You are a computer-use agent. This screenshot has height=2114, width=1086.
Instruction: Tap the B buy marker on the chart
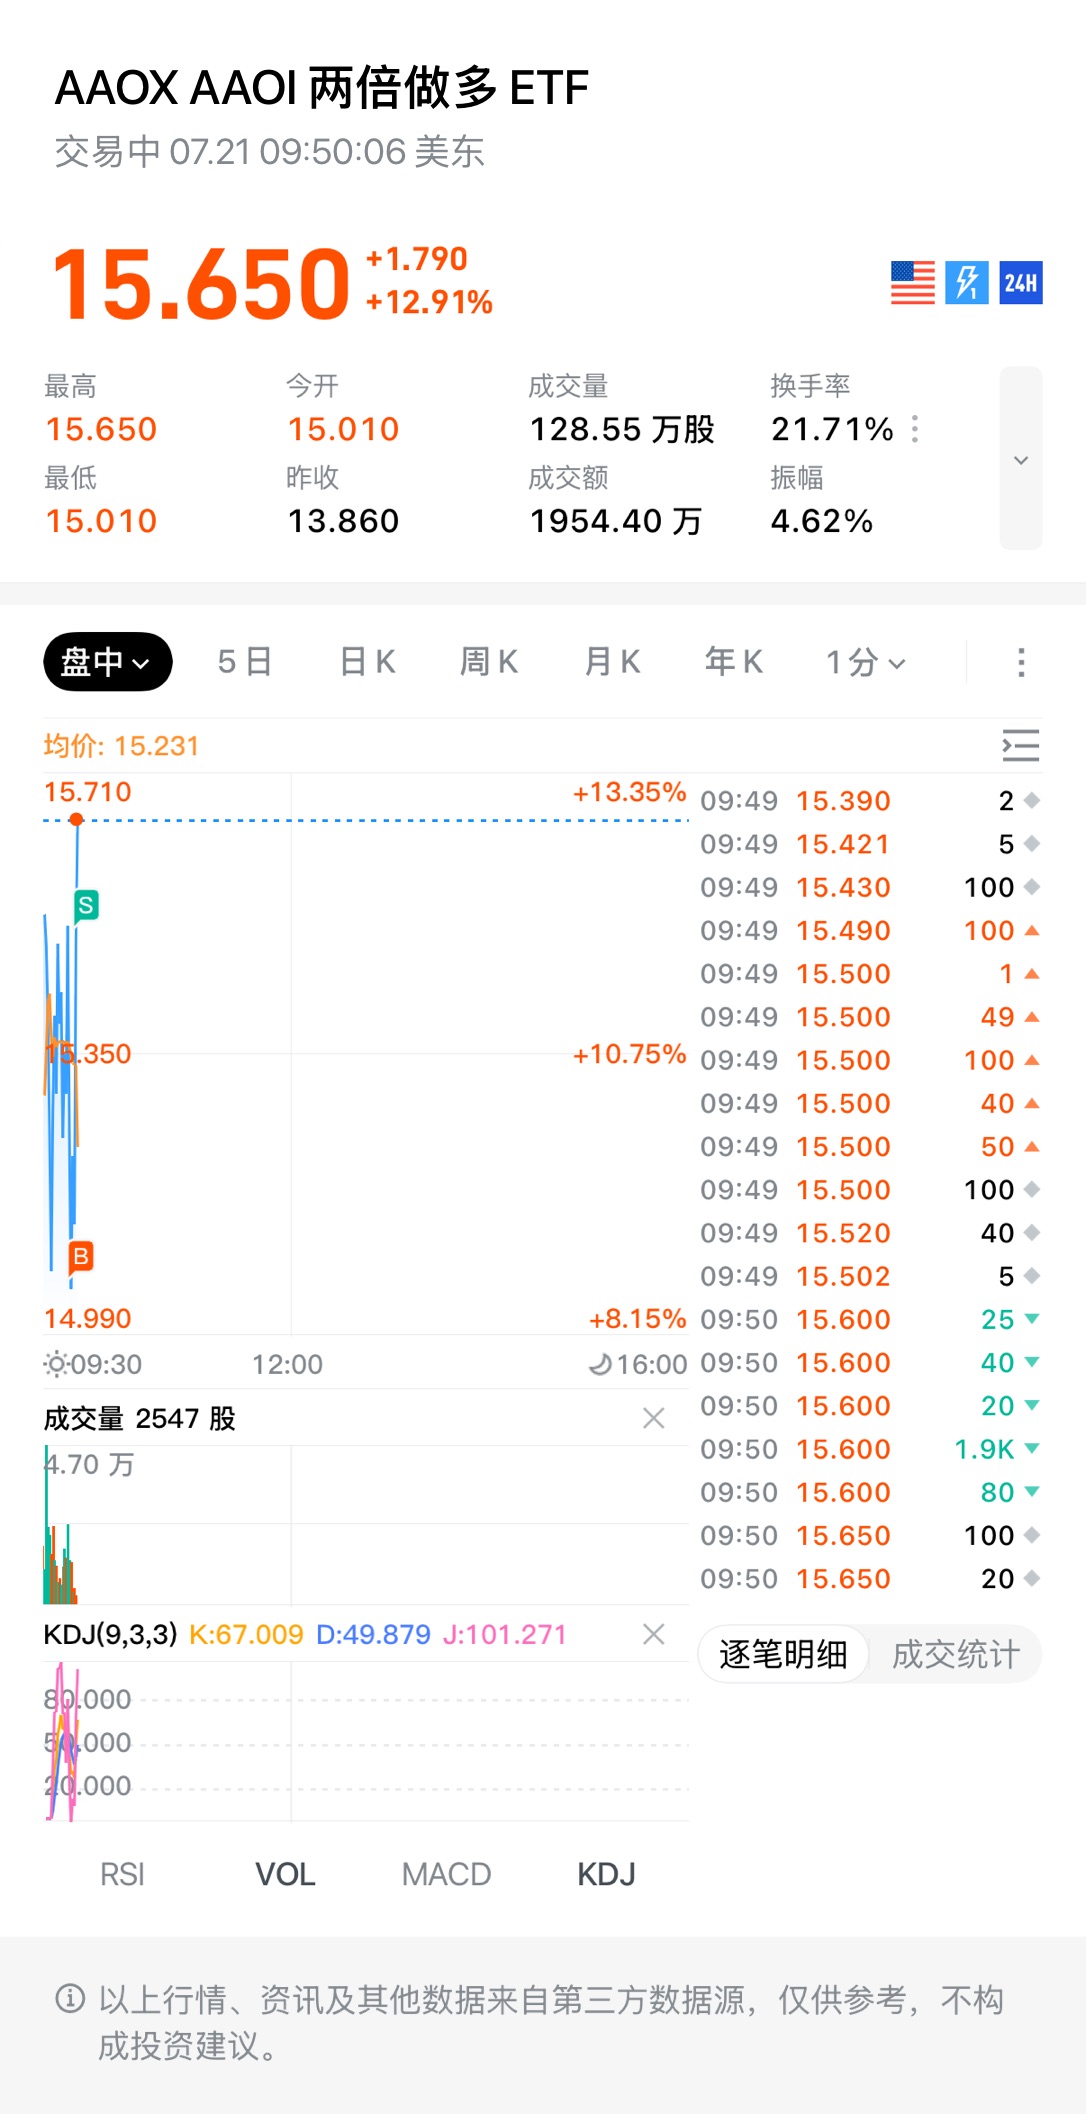point(81,1256)
